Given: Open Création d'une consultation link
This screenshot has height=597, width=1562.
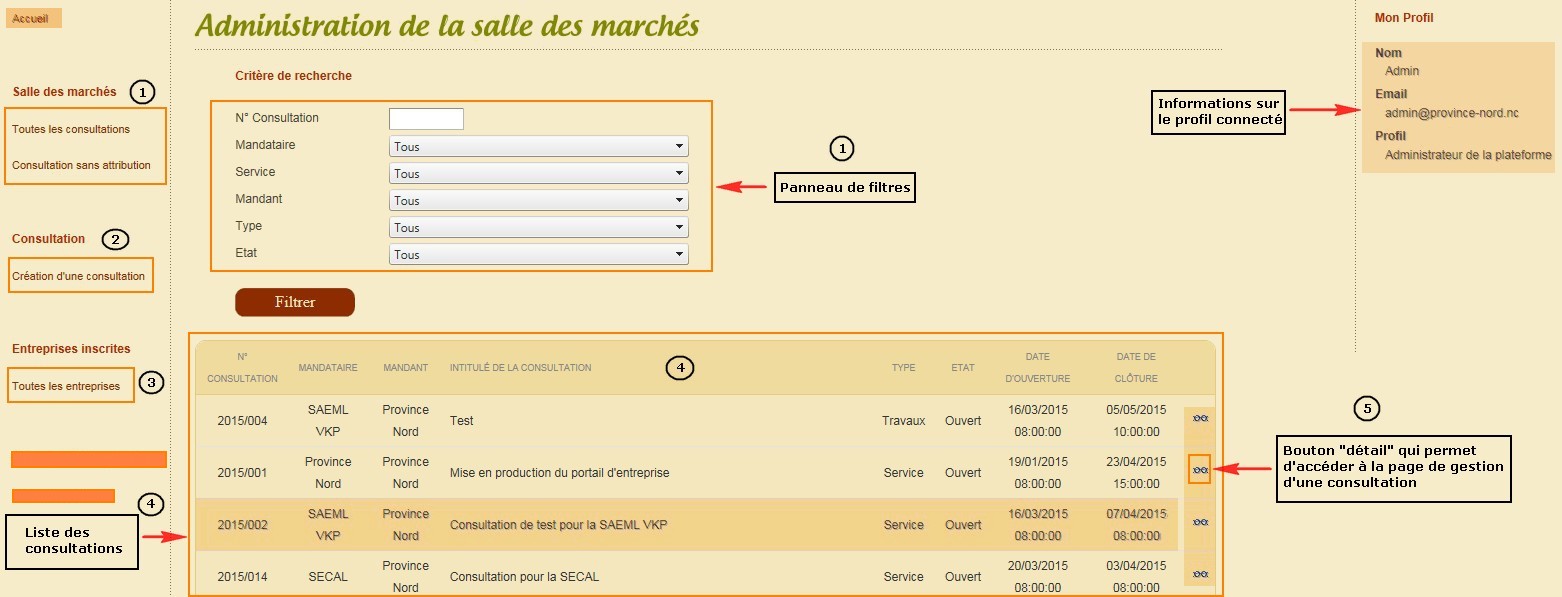Looking at the screenshot, I should pos(79,276).
